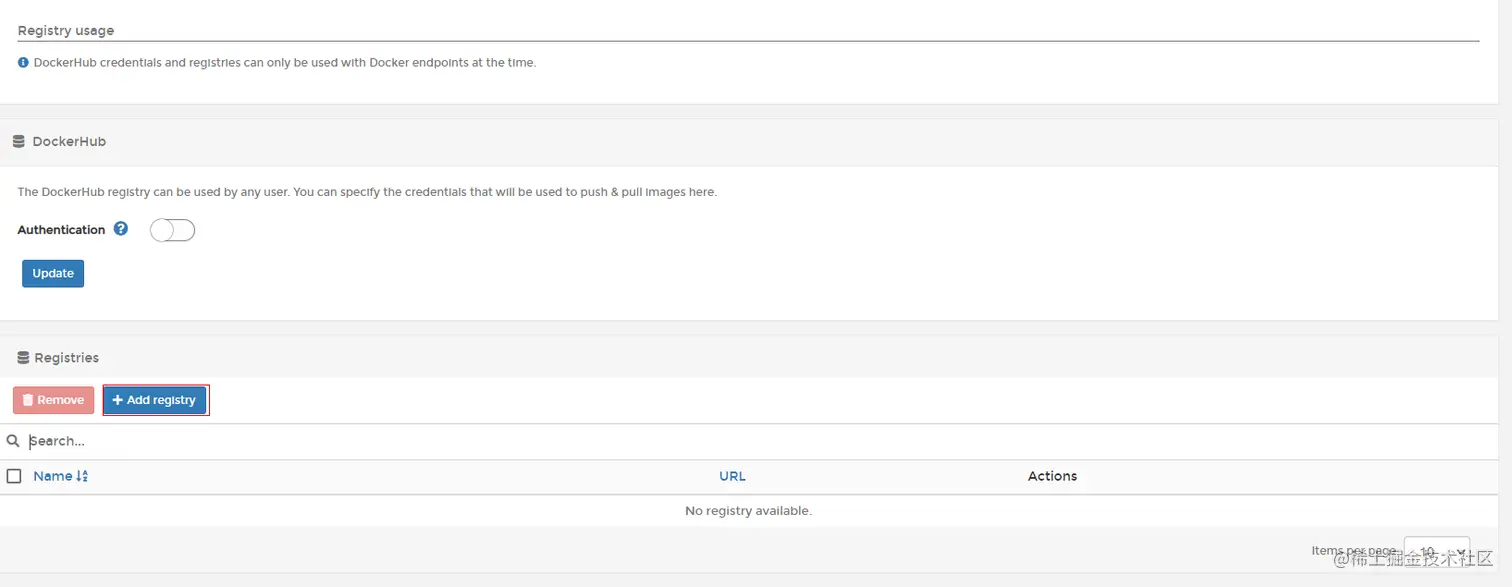Image resolution: width=1512 pixels, height=587 pixels.
Task: Click the Name column sort arrow icon
Action: coord(82,476)
